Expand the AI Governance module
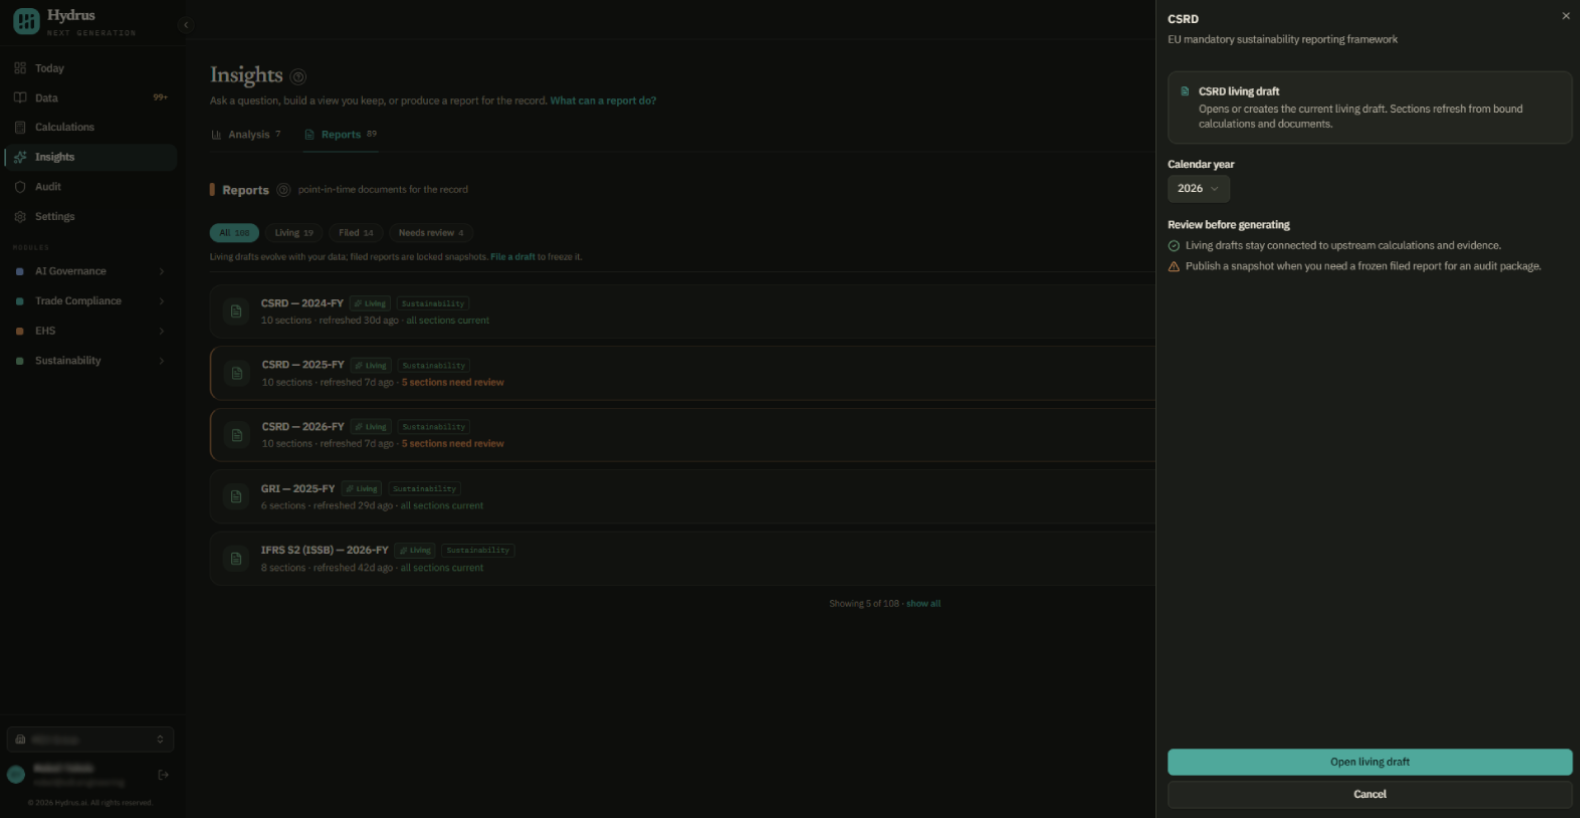 162,271
